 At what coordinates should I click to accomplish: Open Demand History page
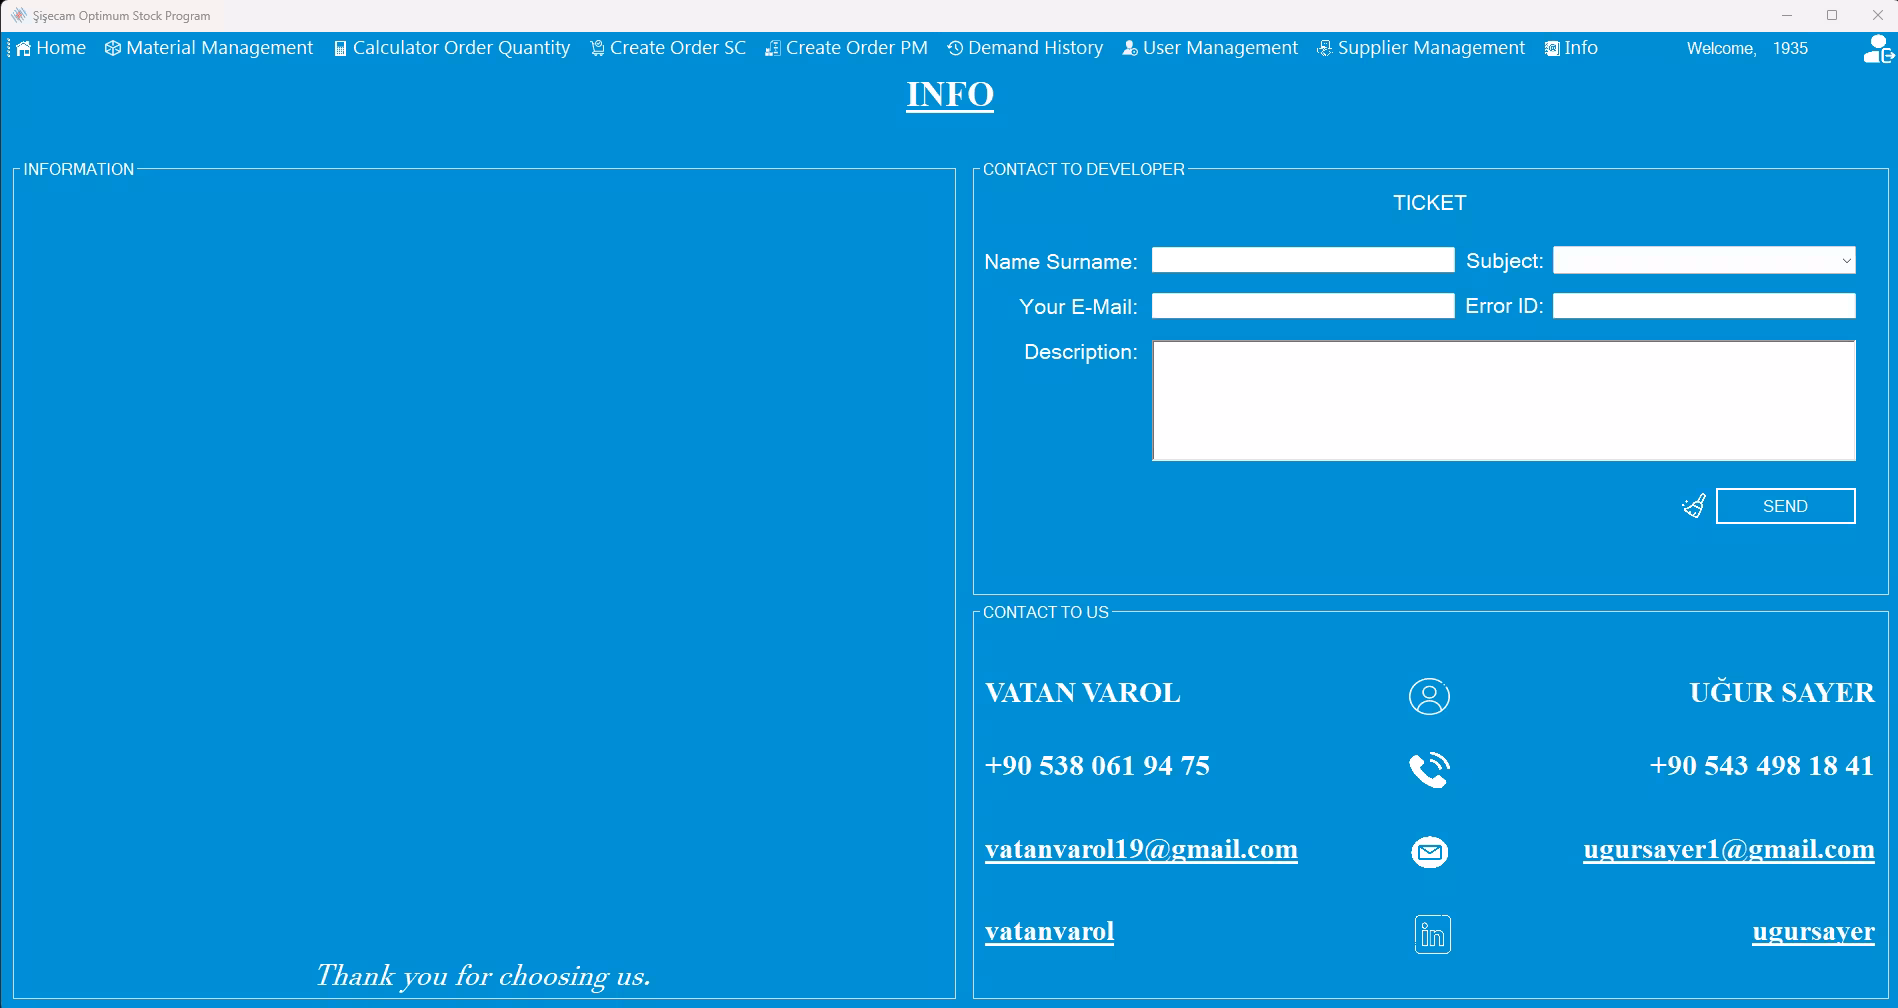pyautogui.click(x=1025, y=48)
